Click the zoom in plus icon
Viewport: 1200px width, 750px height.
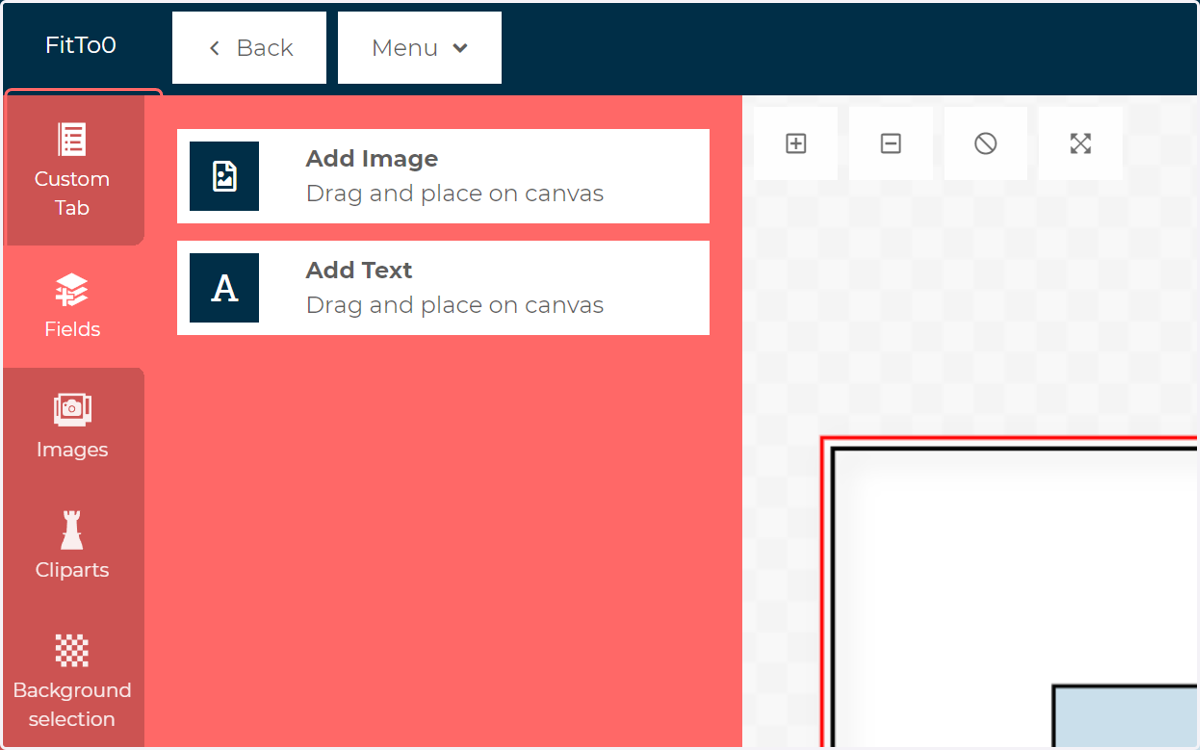point(796,144)
